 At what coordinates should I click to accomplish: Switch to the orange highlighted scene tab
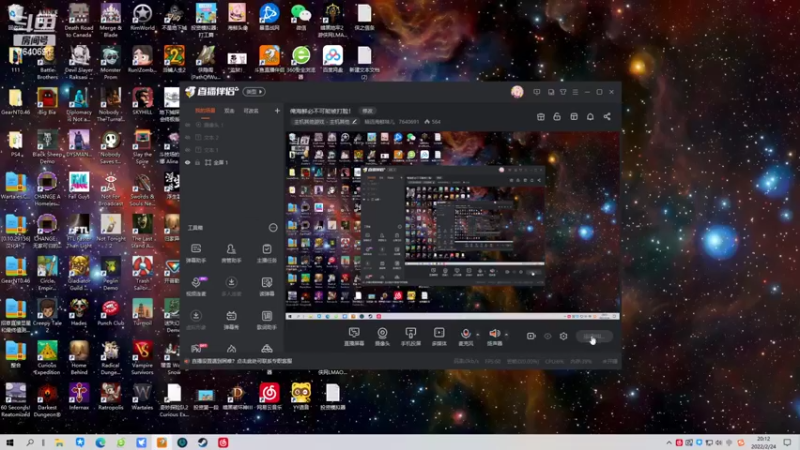click(205, 111)
